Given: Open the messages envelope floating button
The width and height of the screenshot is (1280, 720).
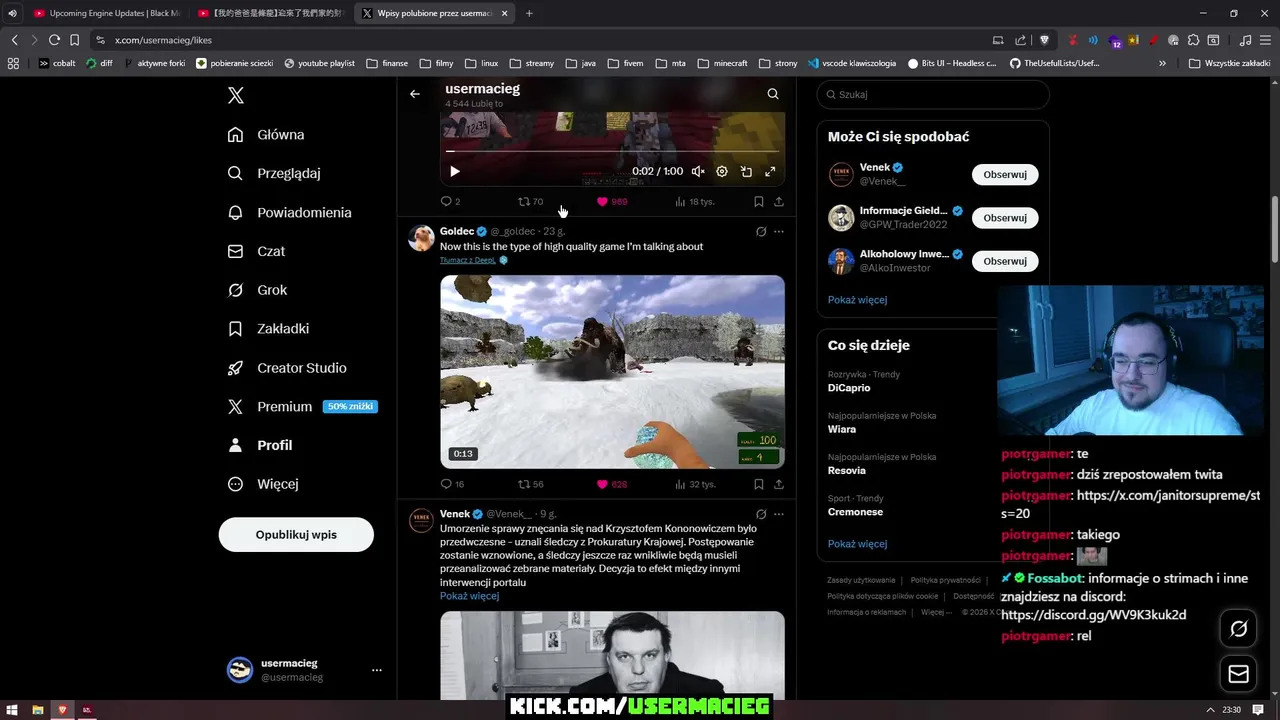Looking at the screenshot, I should 1239,674.
